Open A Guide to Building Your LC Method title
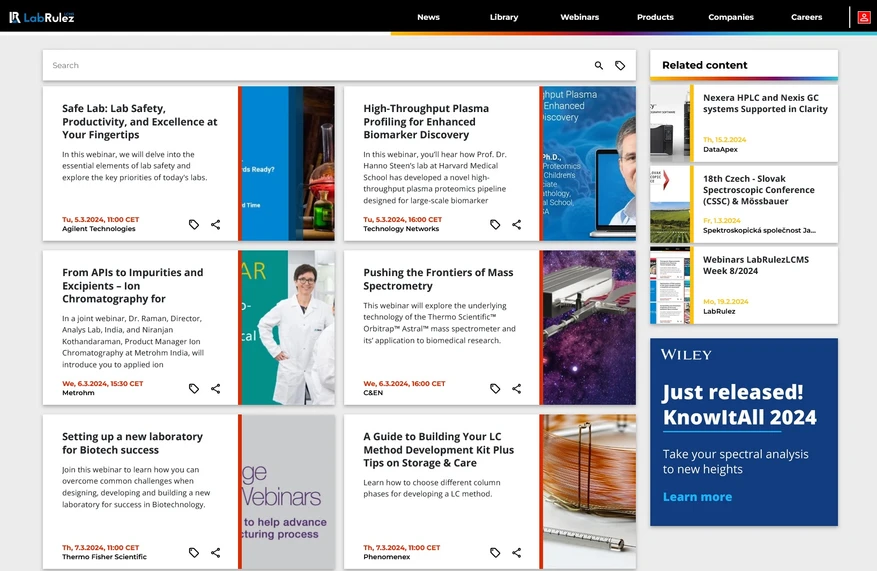877x571 pixels. pos(438,450)
